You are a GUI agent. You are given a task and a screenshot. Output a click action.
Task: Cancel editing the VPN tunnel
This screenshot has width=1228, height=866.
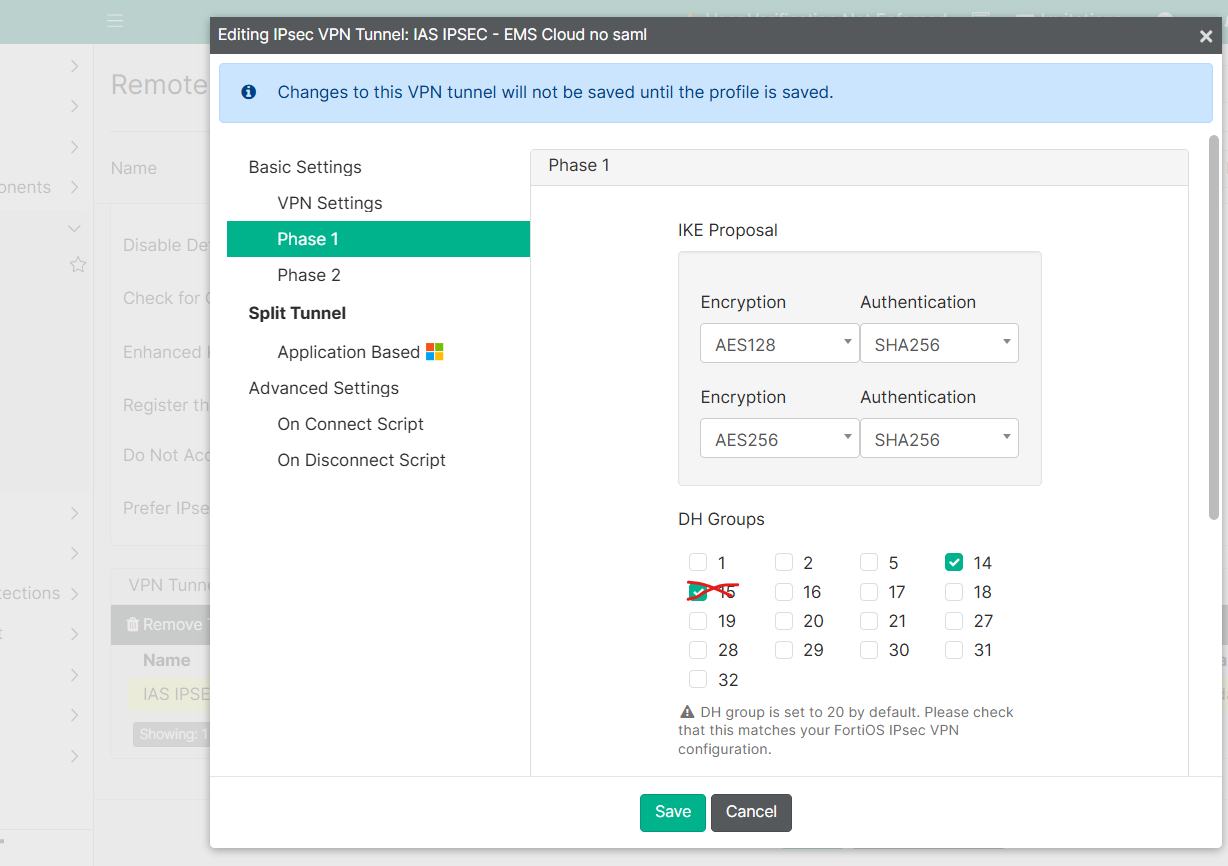click(751, 812)
